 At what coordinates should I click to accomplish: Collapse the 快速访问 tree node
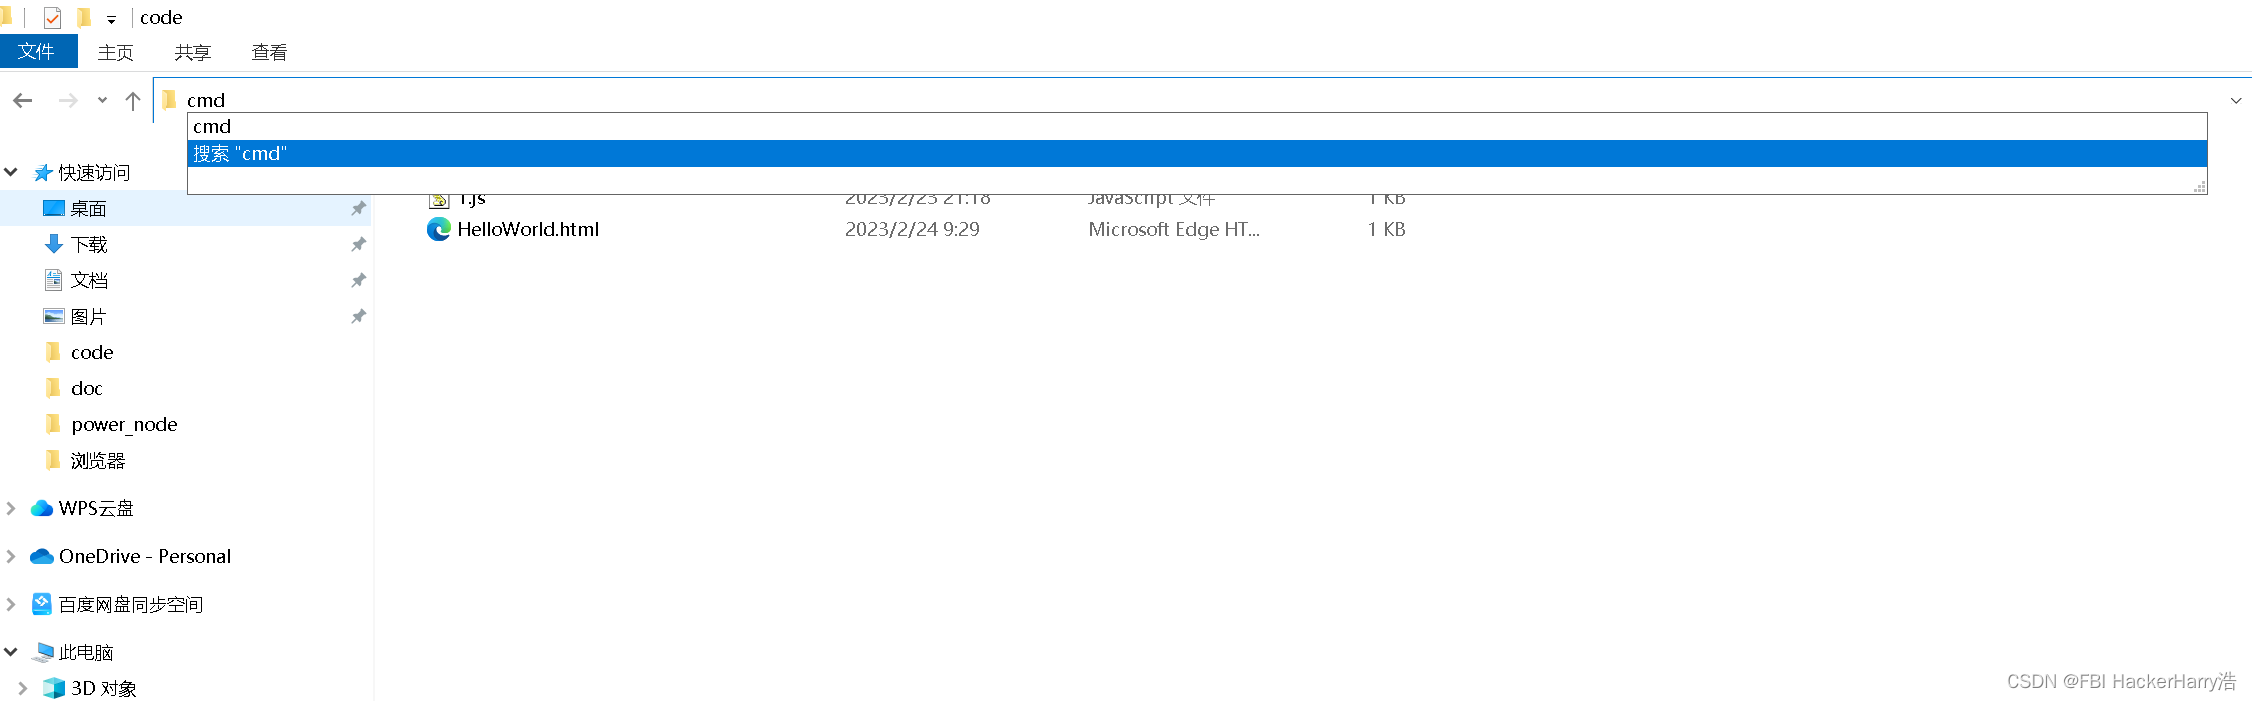tap(11, 172)
